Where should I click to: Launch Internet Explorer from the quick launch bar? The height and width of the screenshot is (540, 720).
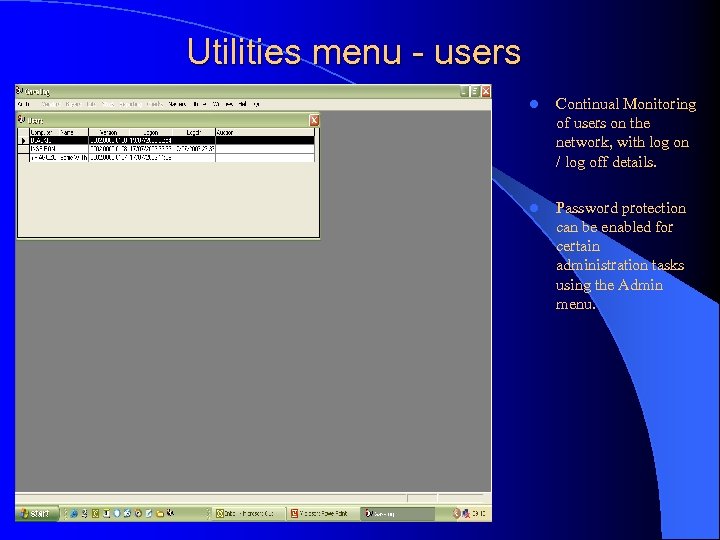(x=73, y=514)
